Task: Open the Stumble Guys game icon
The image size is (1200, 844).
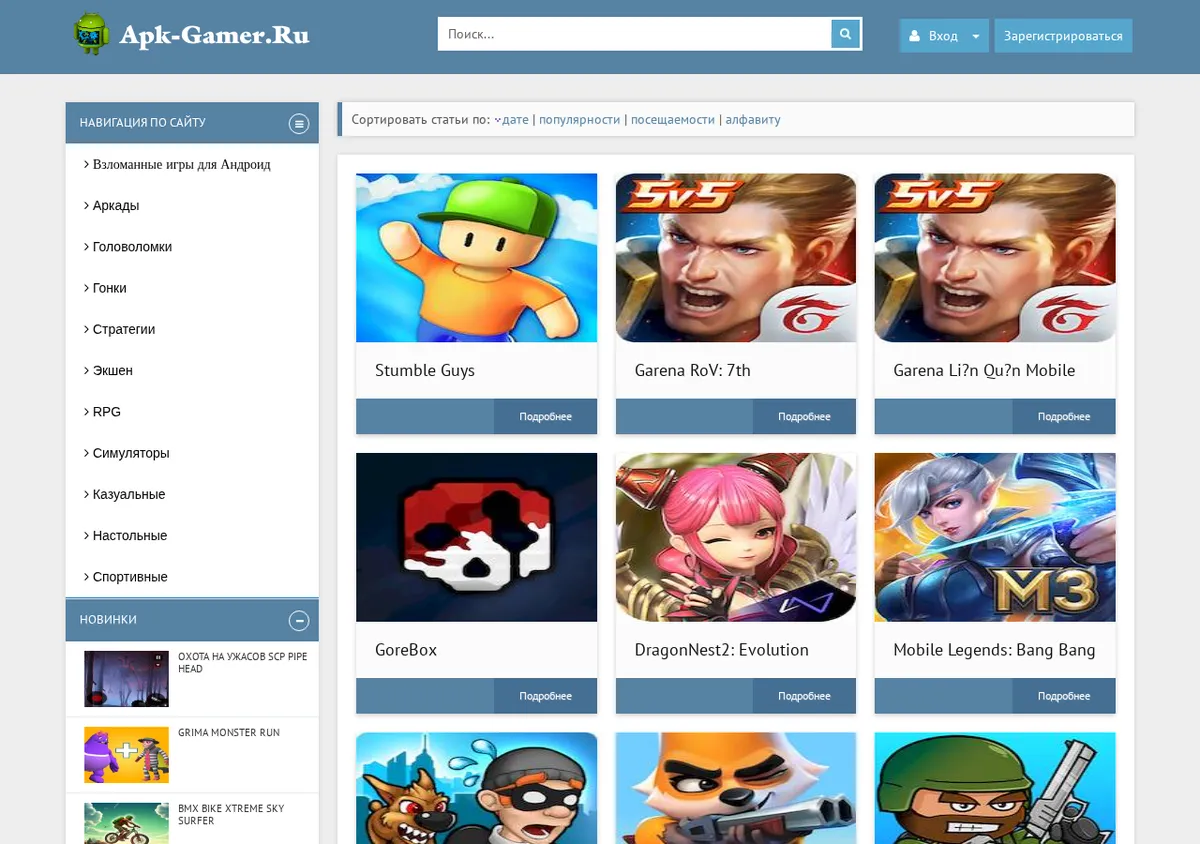Action: [476, 258]
